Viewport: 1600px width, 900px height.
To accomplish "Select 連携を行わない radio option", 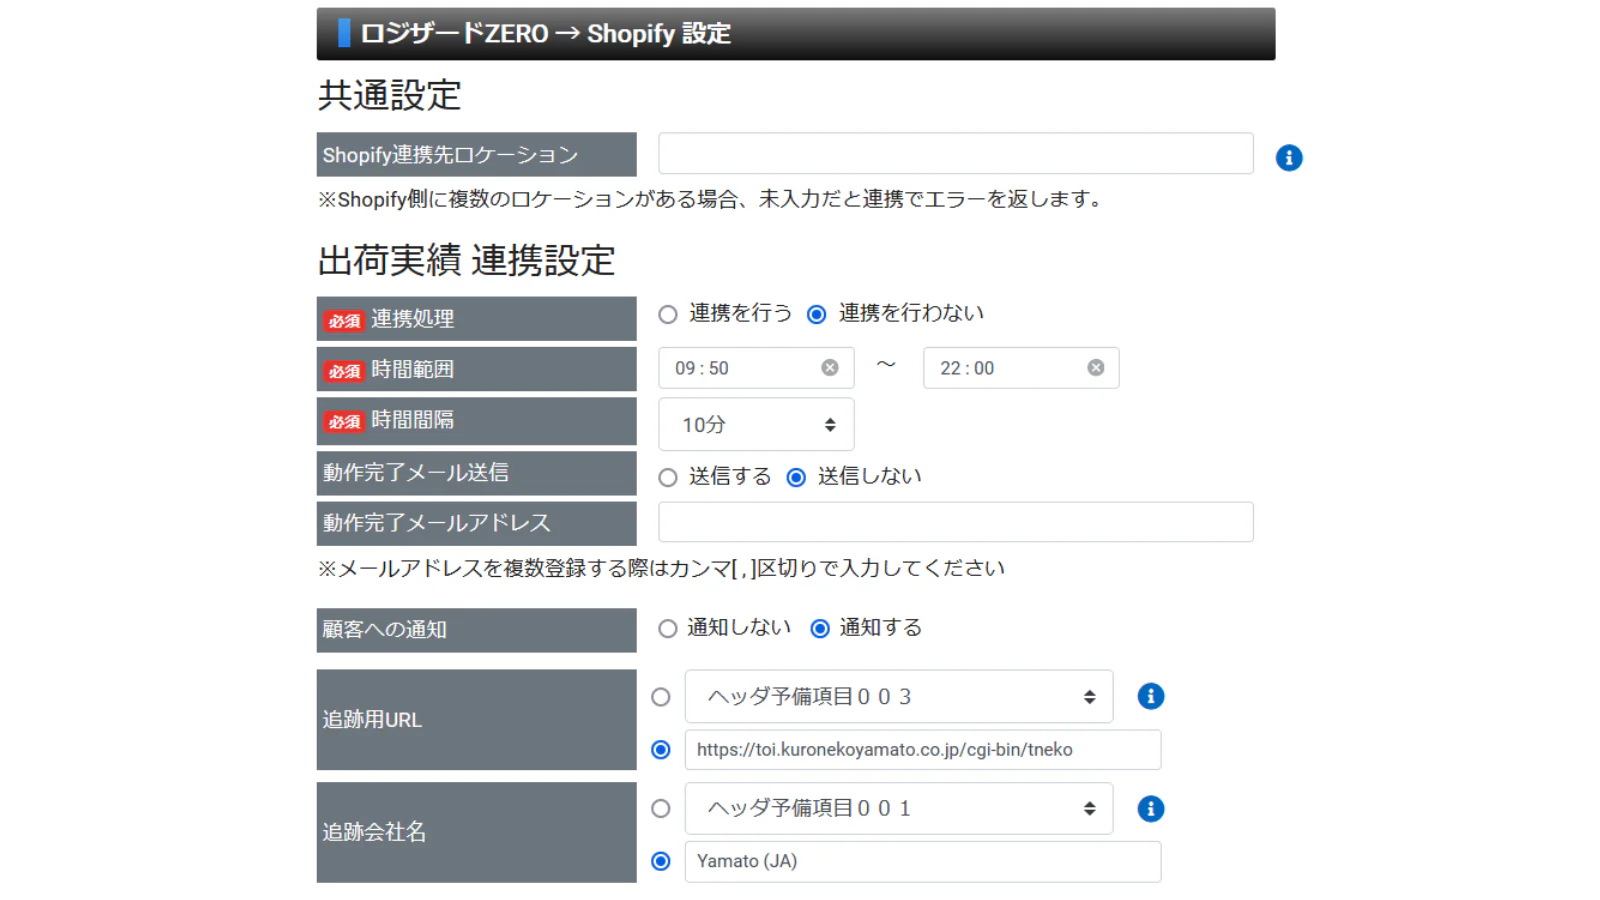I will [817, 315].
